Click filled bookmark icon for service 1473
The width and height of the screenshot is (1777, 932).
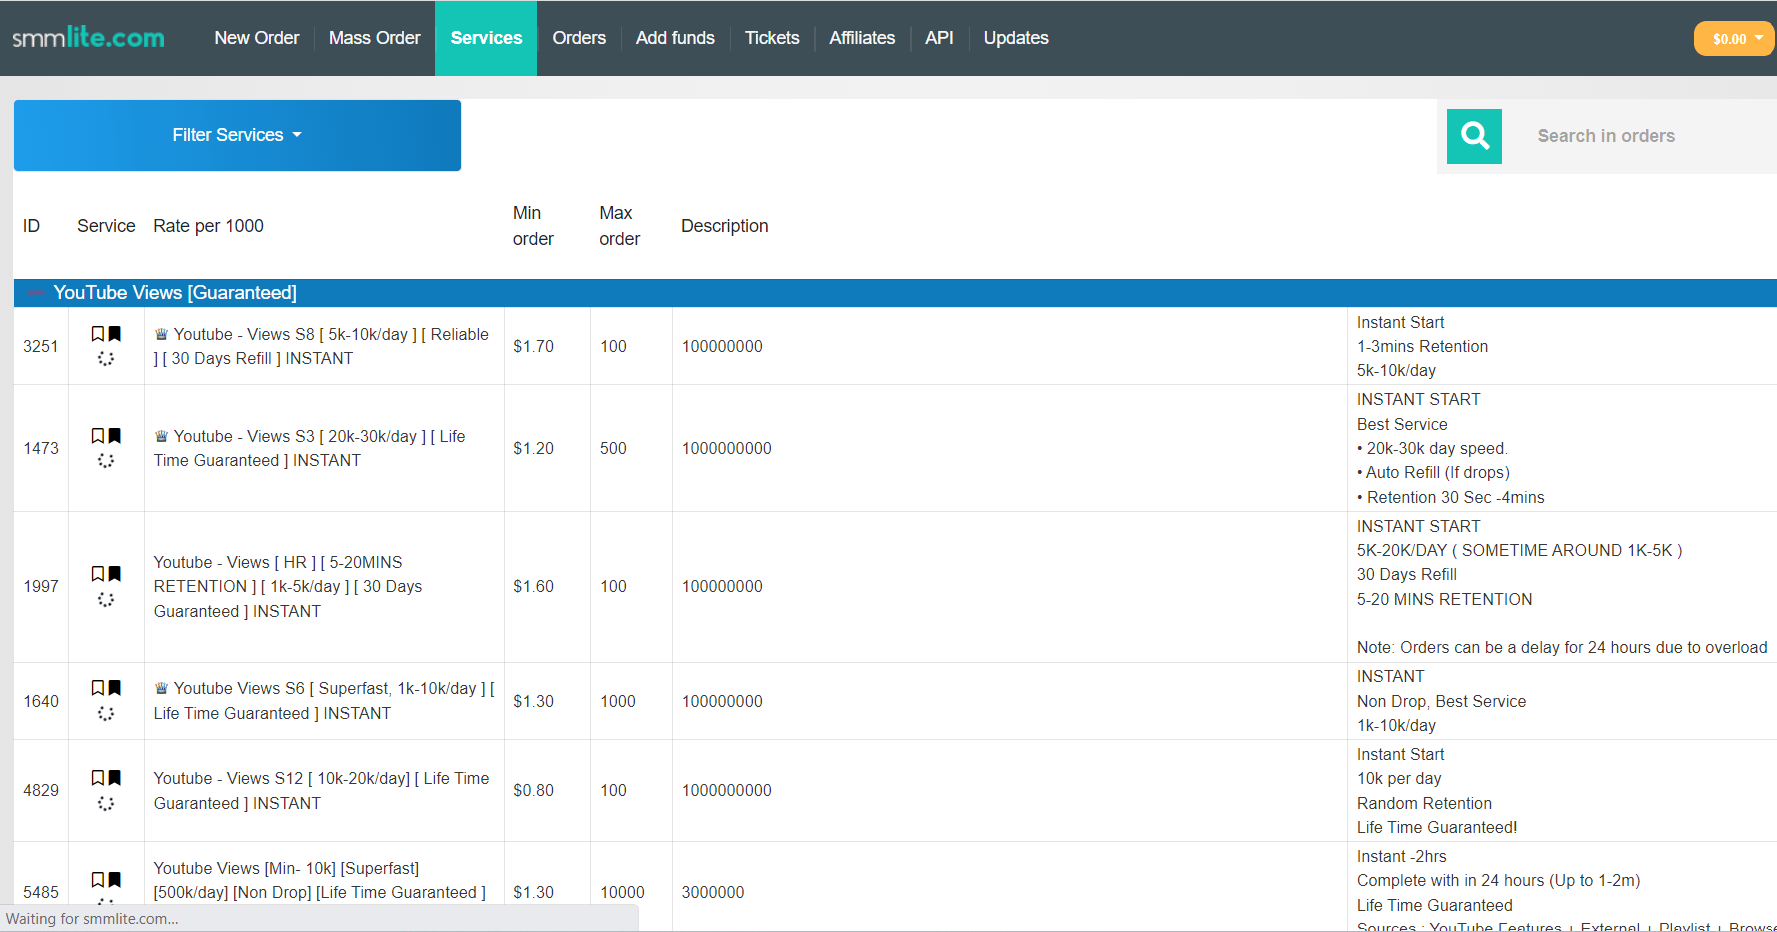coord(115,436)
